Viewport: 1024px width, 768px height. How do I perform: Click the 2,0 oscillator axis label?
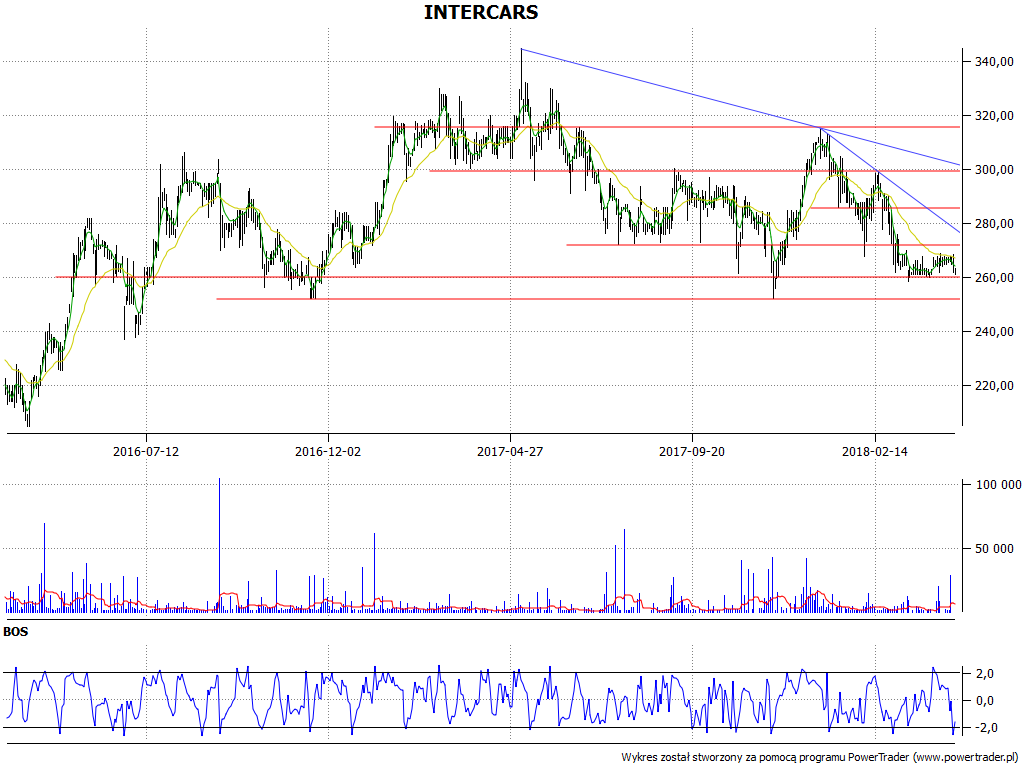tap(985, 674)
